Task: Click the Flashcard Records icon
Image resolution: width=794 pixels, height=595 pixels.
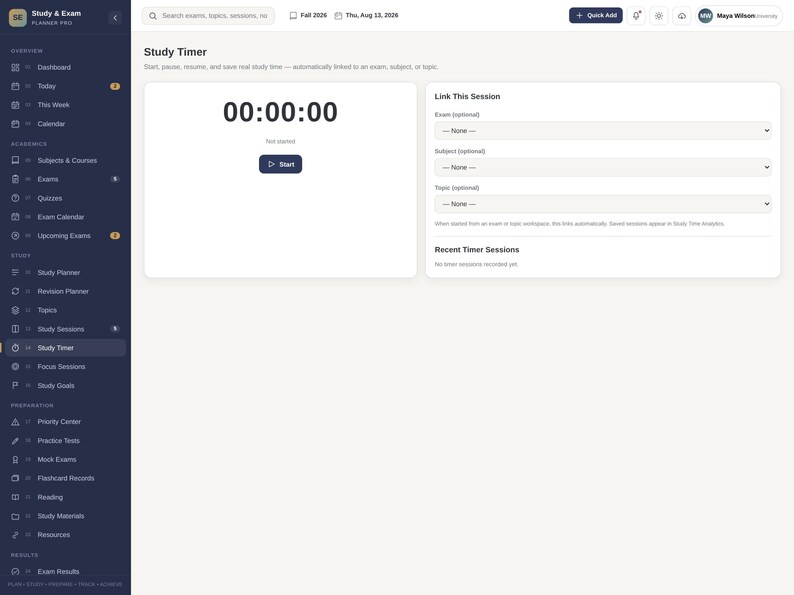Action: point(15,478)
